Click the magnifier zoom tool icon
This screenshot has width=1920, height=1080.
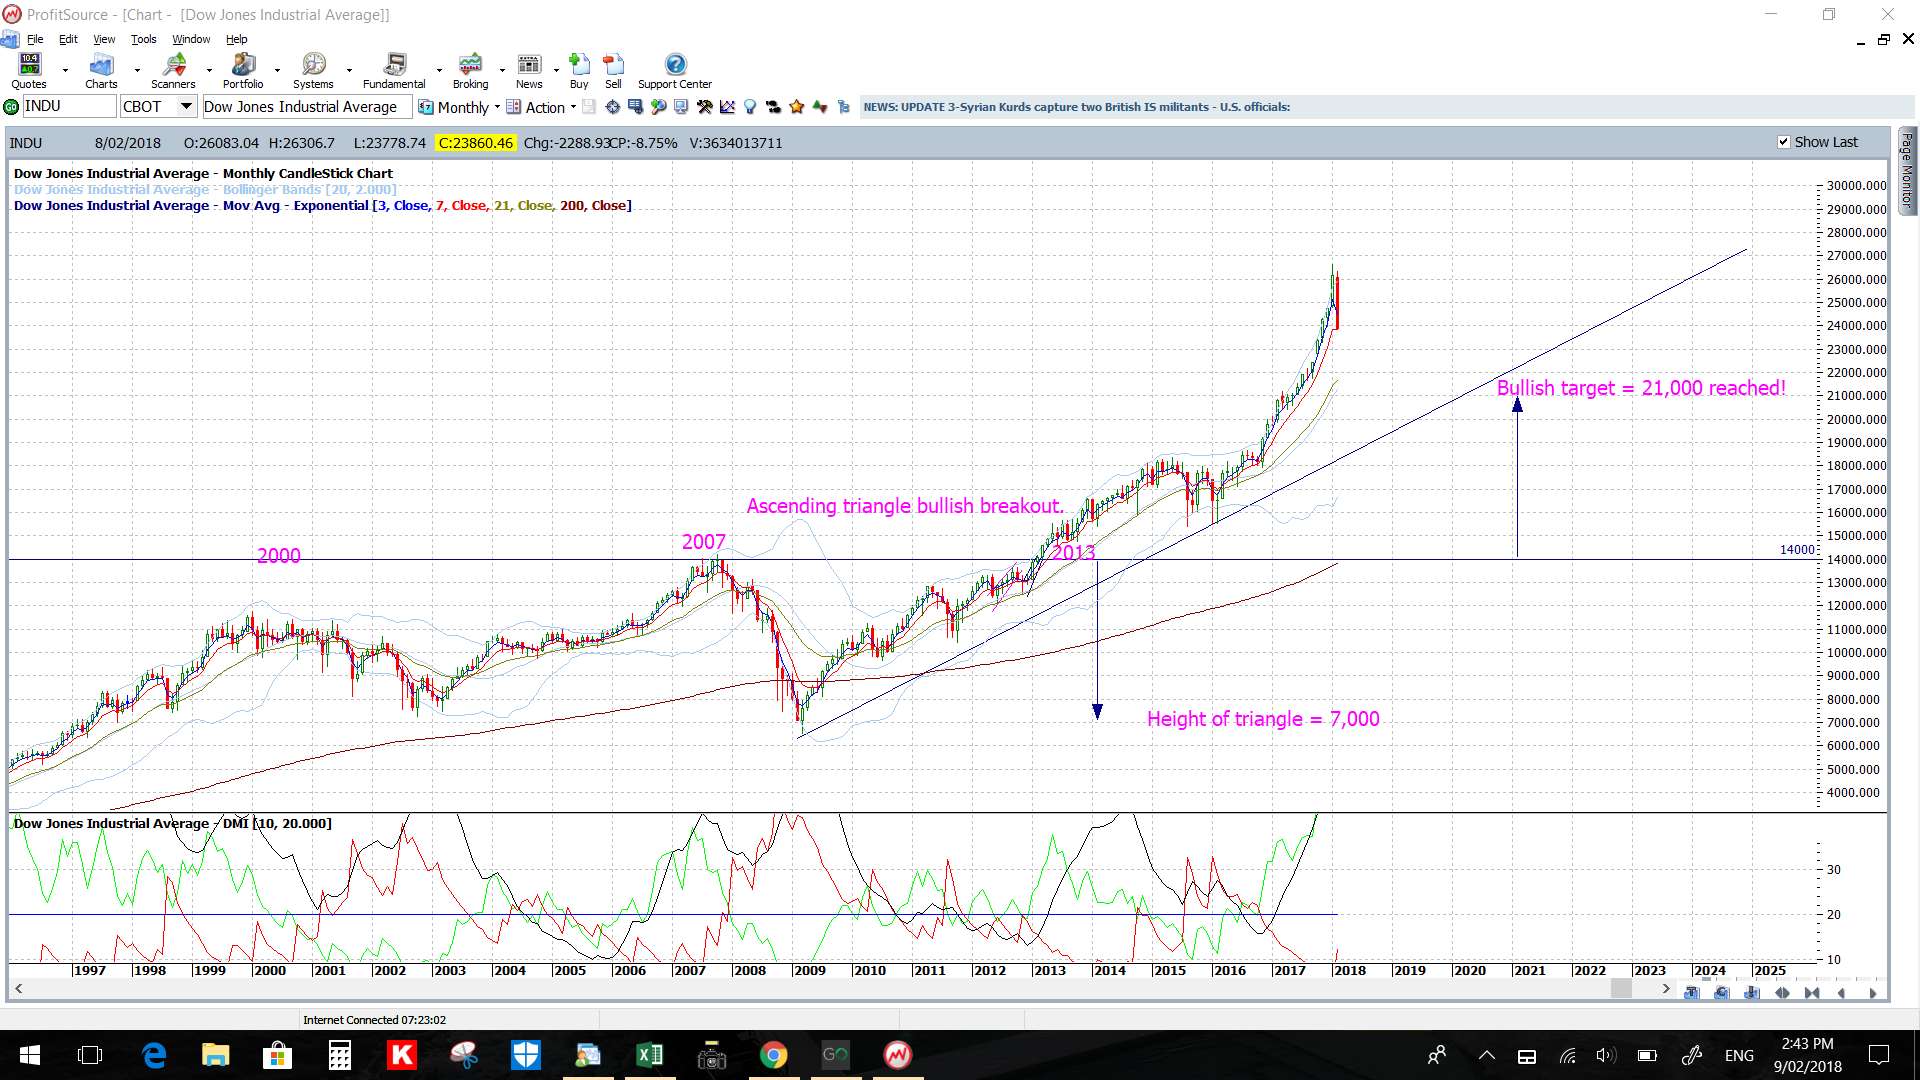[658, 107]
